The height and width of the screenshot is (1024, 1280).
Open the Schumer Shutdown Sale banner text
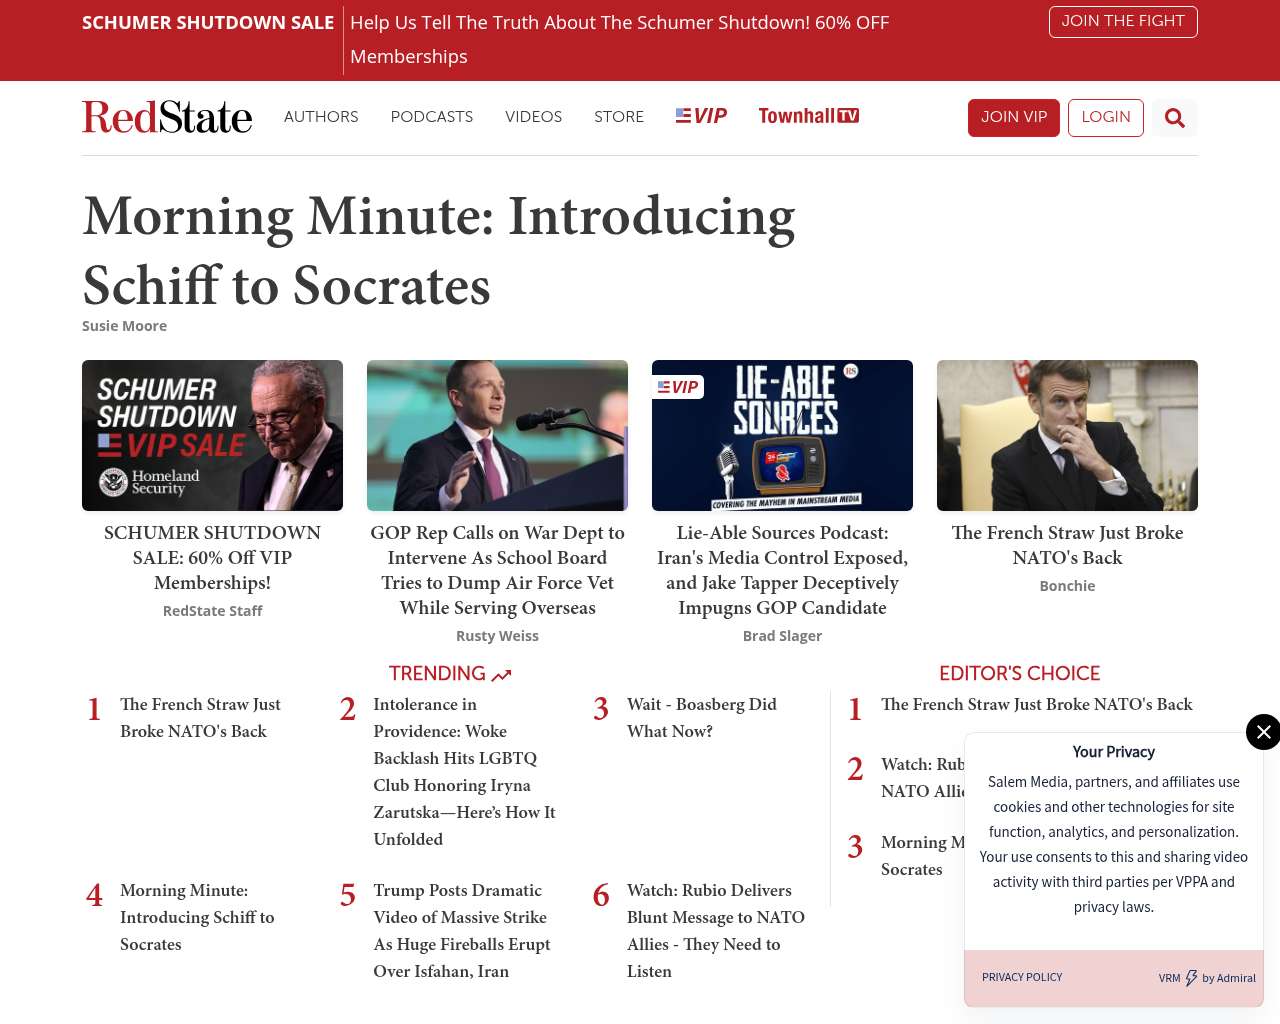click(208, 23)
